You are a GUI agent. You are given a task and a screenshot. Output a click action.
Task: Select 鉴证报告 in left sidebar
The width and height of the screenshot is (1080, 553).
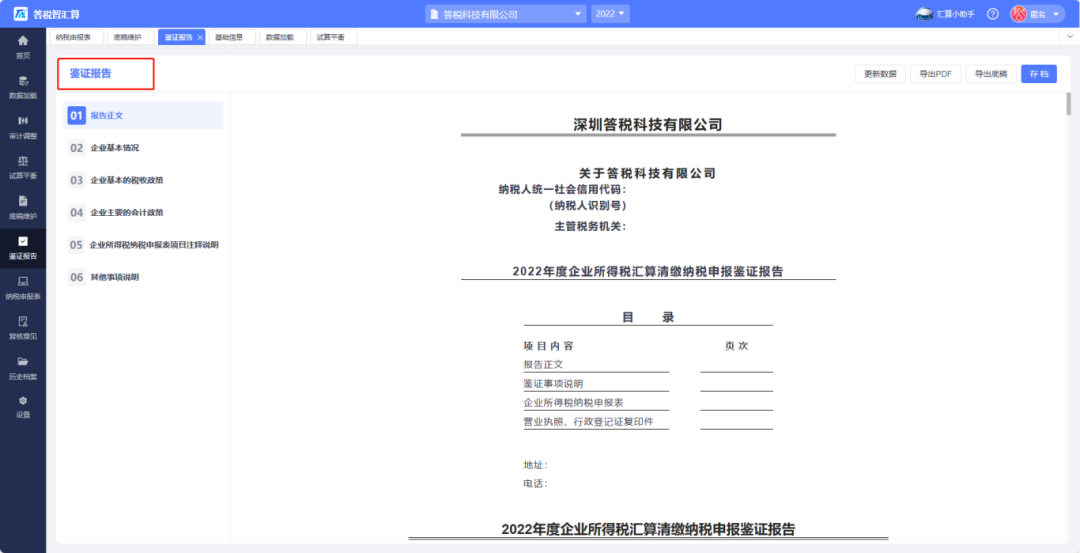coord(23,247)
